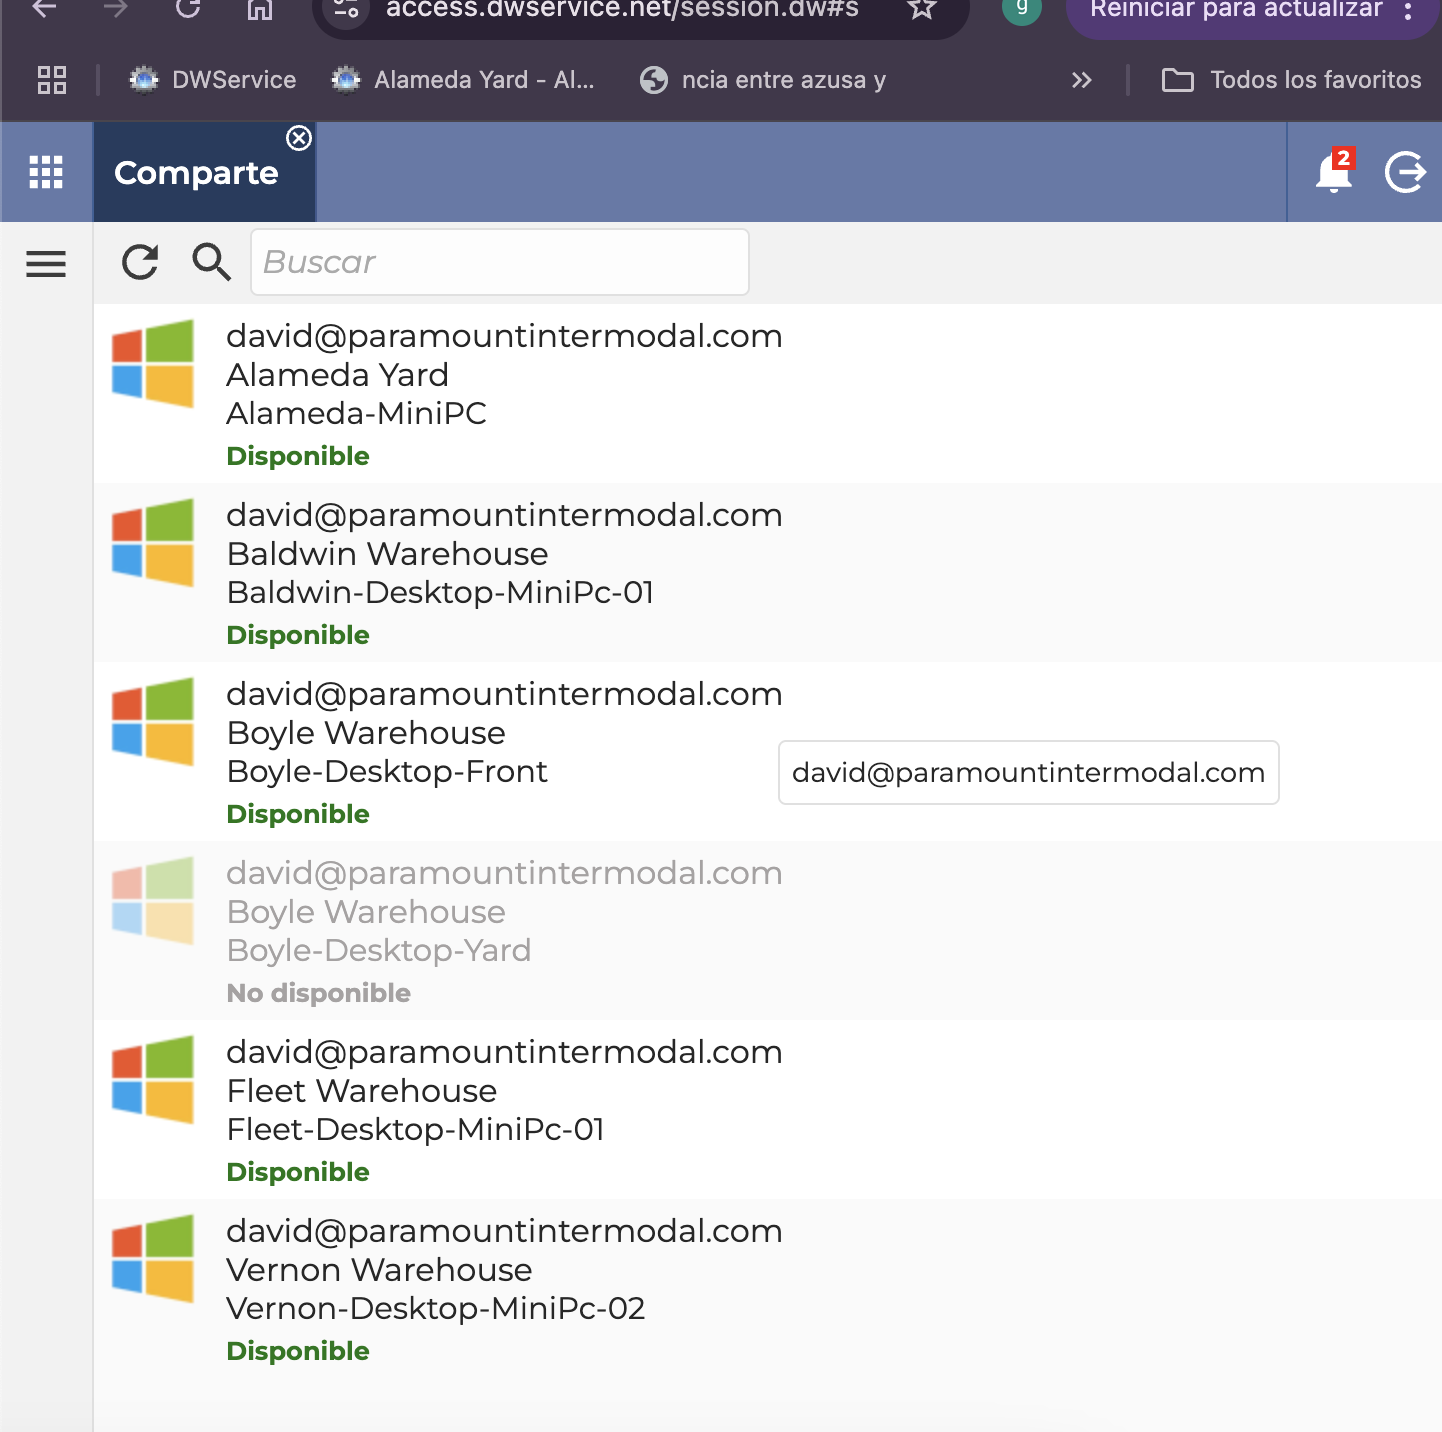Image resolution: width=1442 pixels, height=1432 pixels.
Task: Click Disponible status of Vernon-Desktop-MiniPc-02
Action: tap(298, 1351)
